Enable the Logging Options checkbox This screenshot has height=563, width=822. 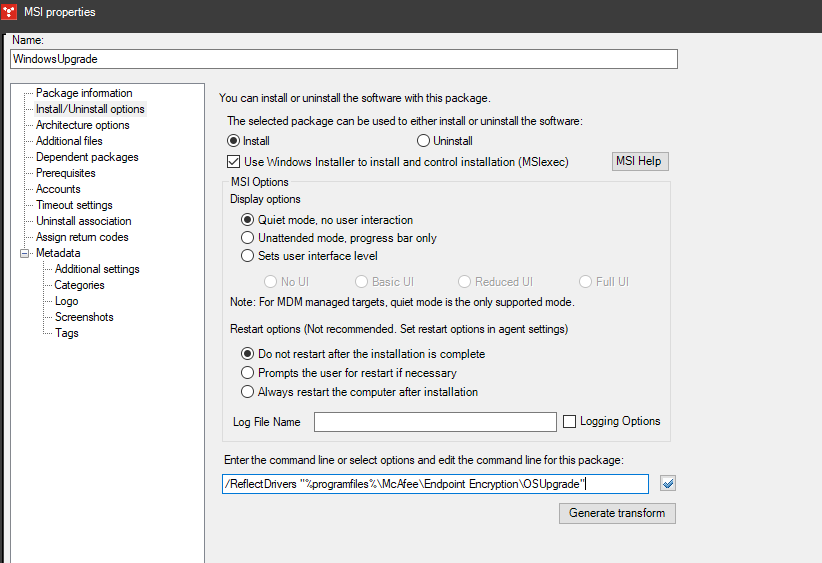[x=569, y=422]
